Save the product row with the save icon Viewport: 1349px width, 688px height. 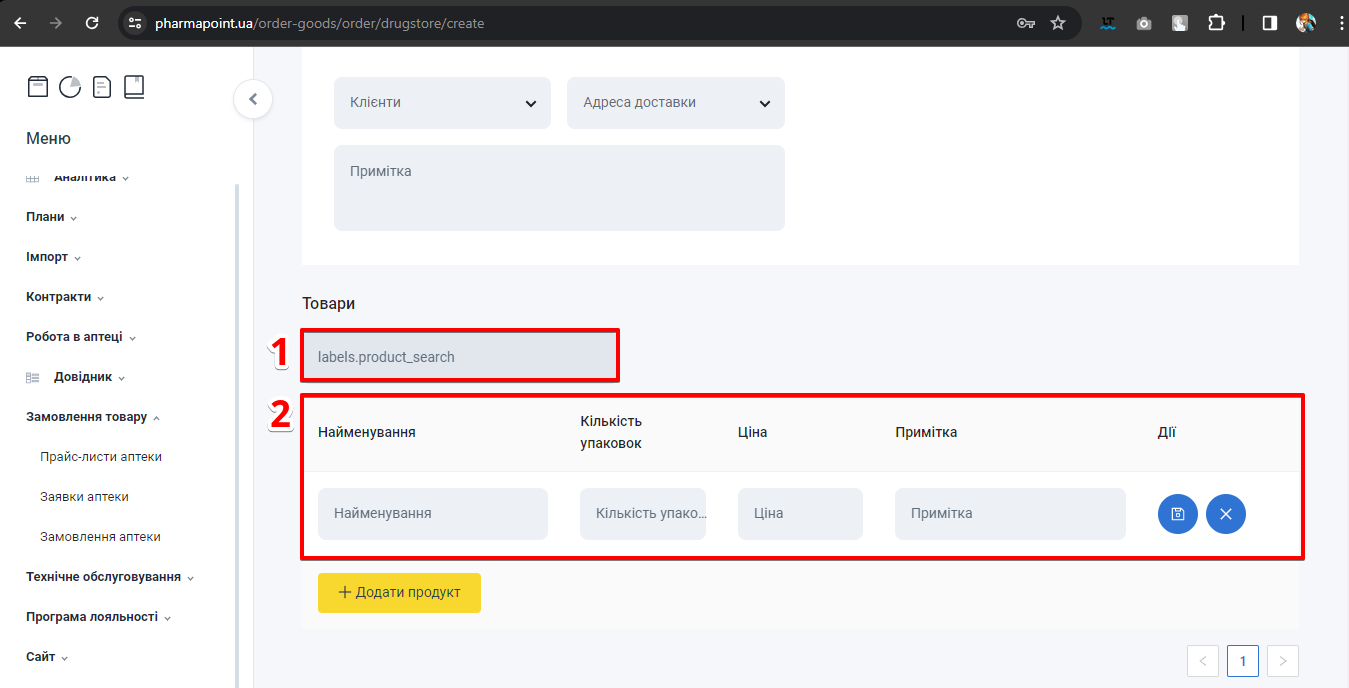[1177, 514]
